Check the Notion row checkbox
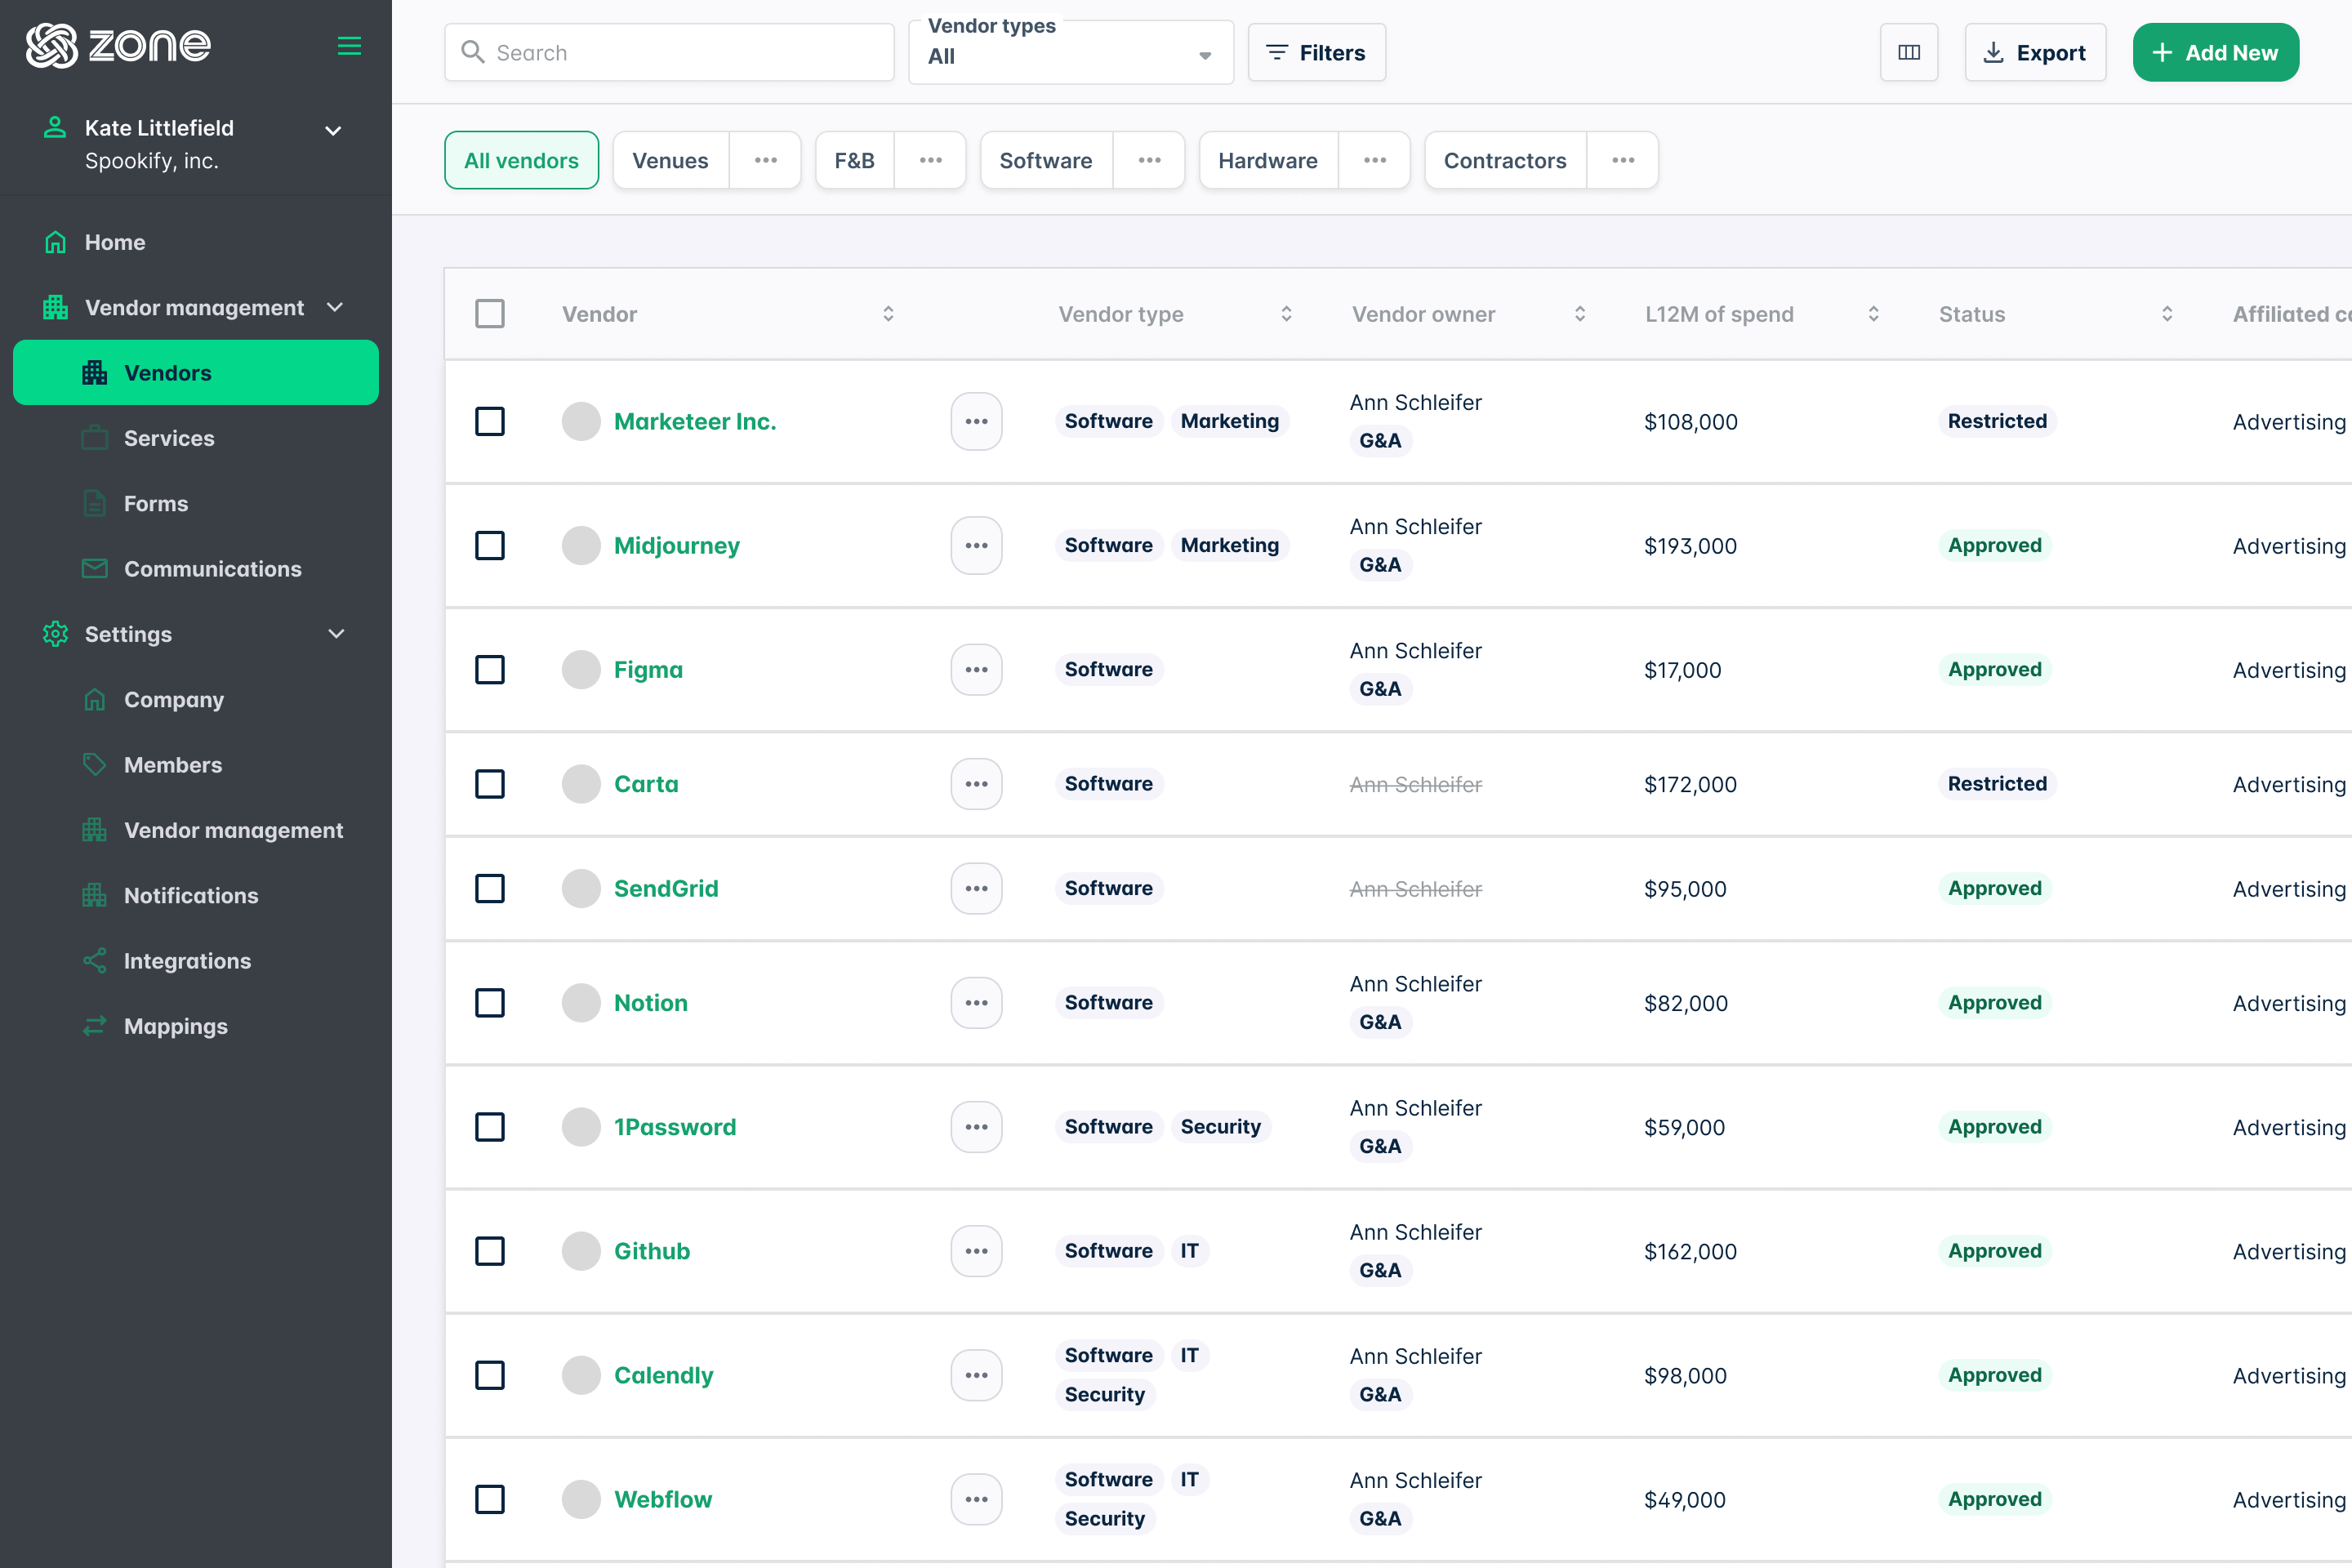2352x1568 pixels. [490, 1002]
